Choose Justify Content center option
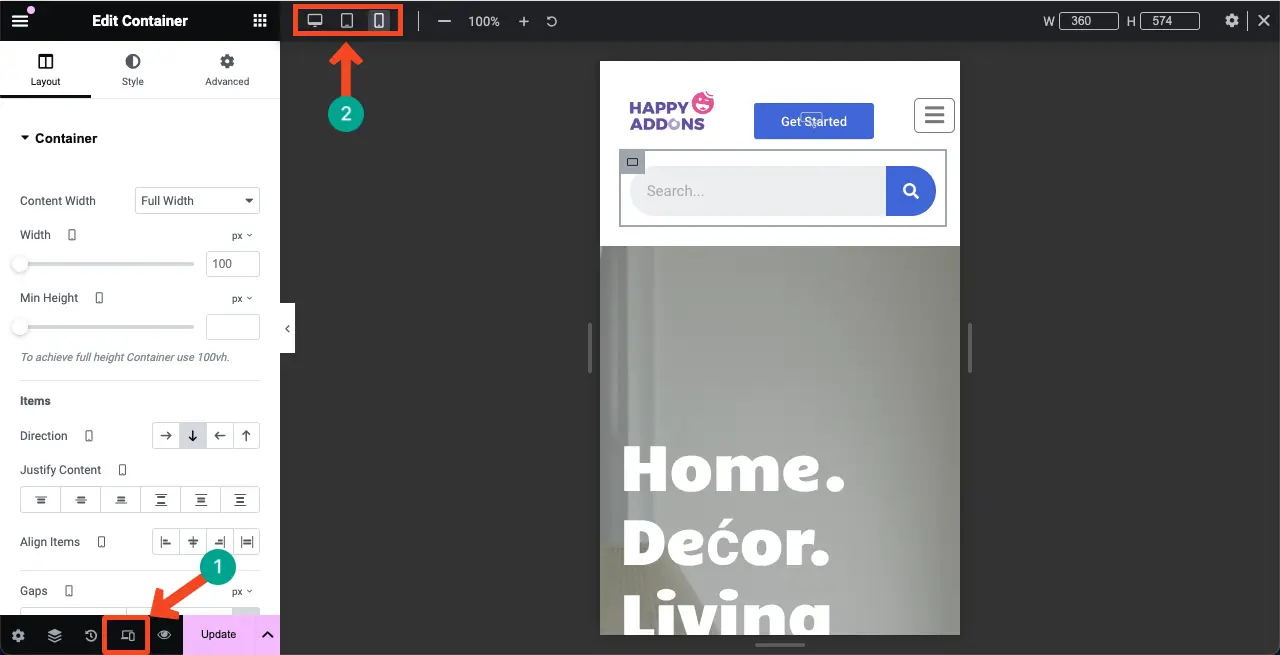Viewport: 1280px width, 655px height. 81,500
